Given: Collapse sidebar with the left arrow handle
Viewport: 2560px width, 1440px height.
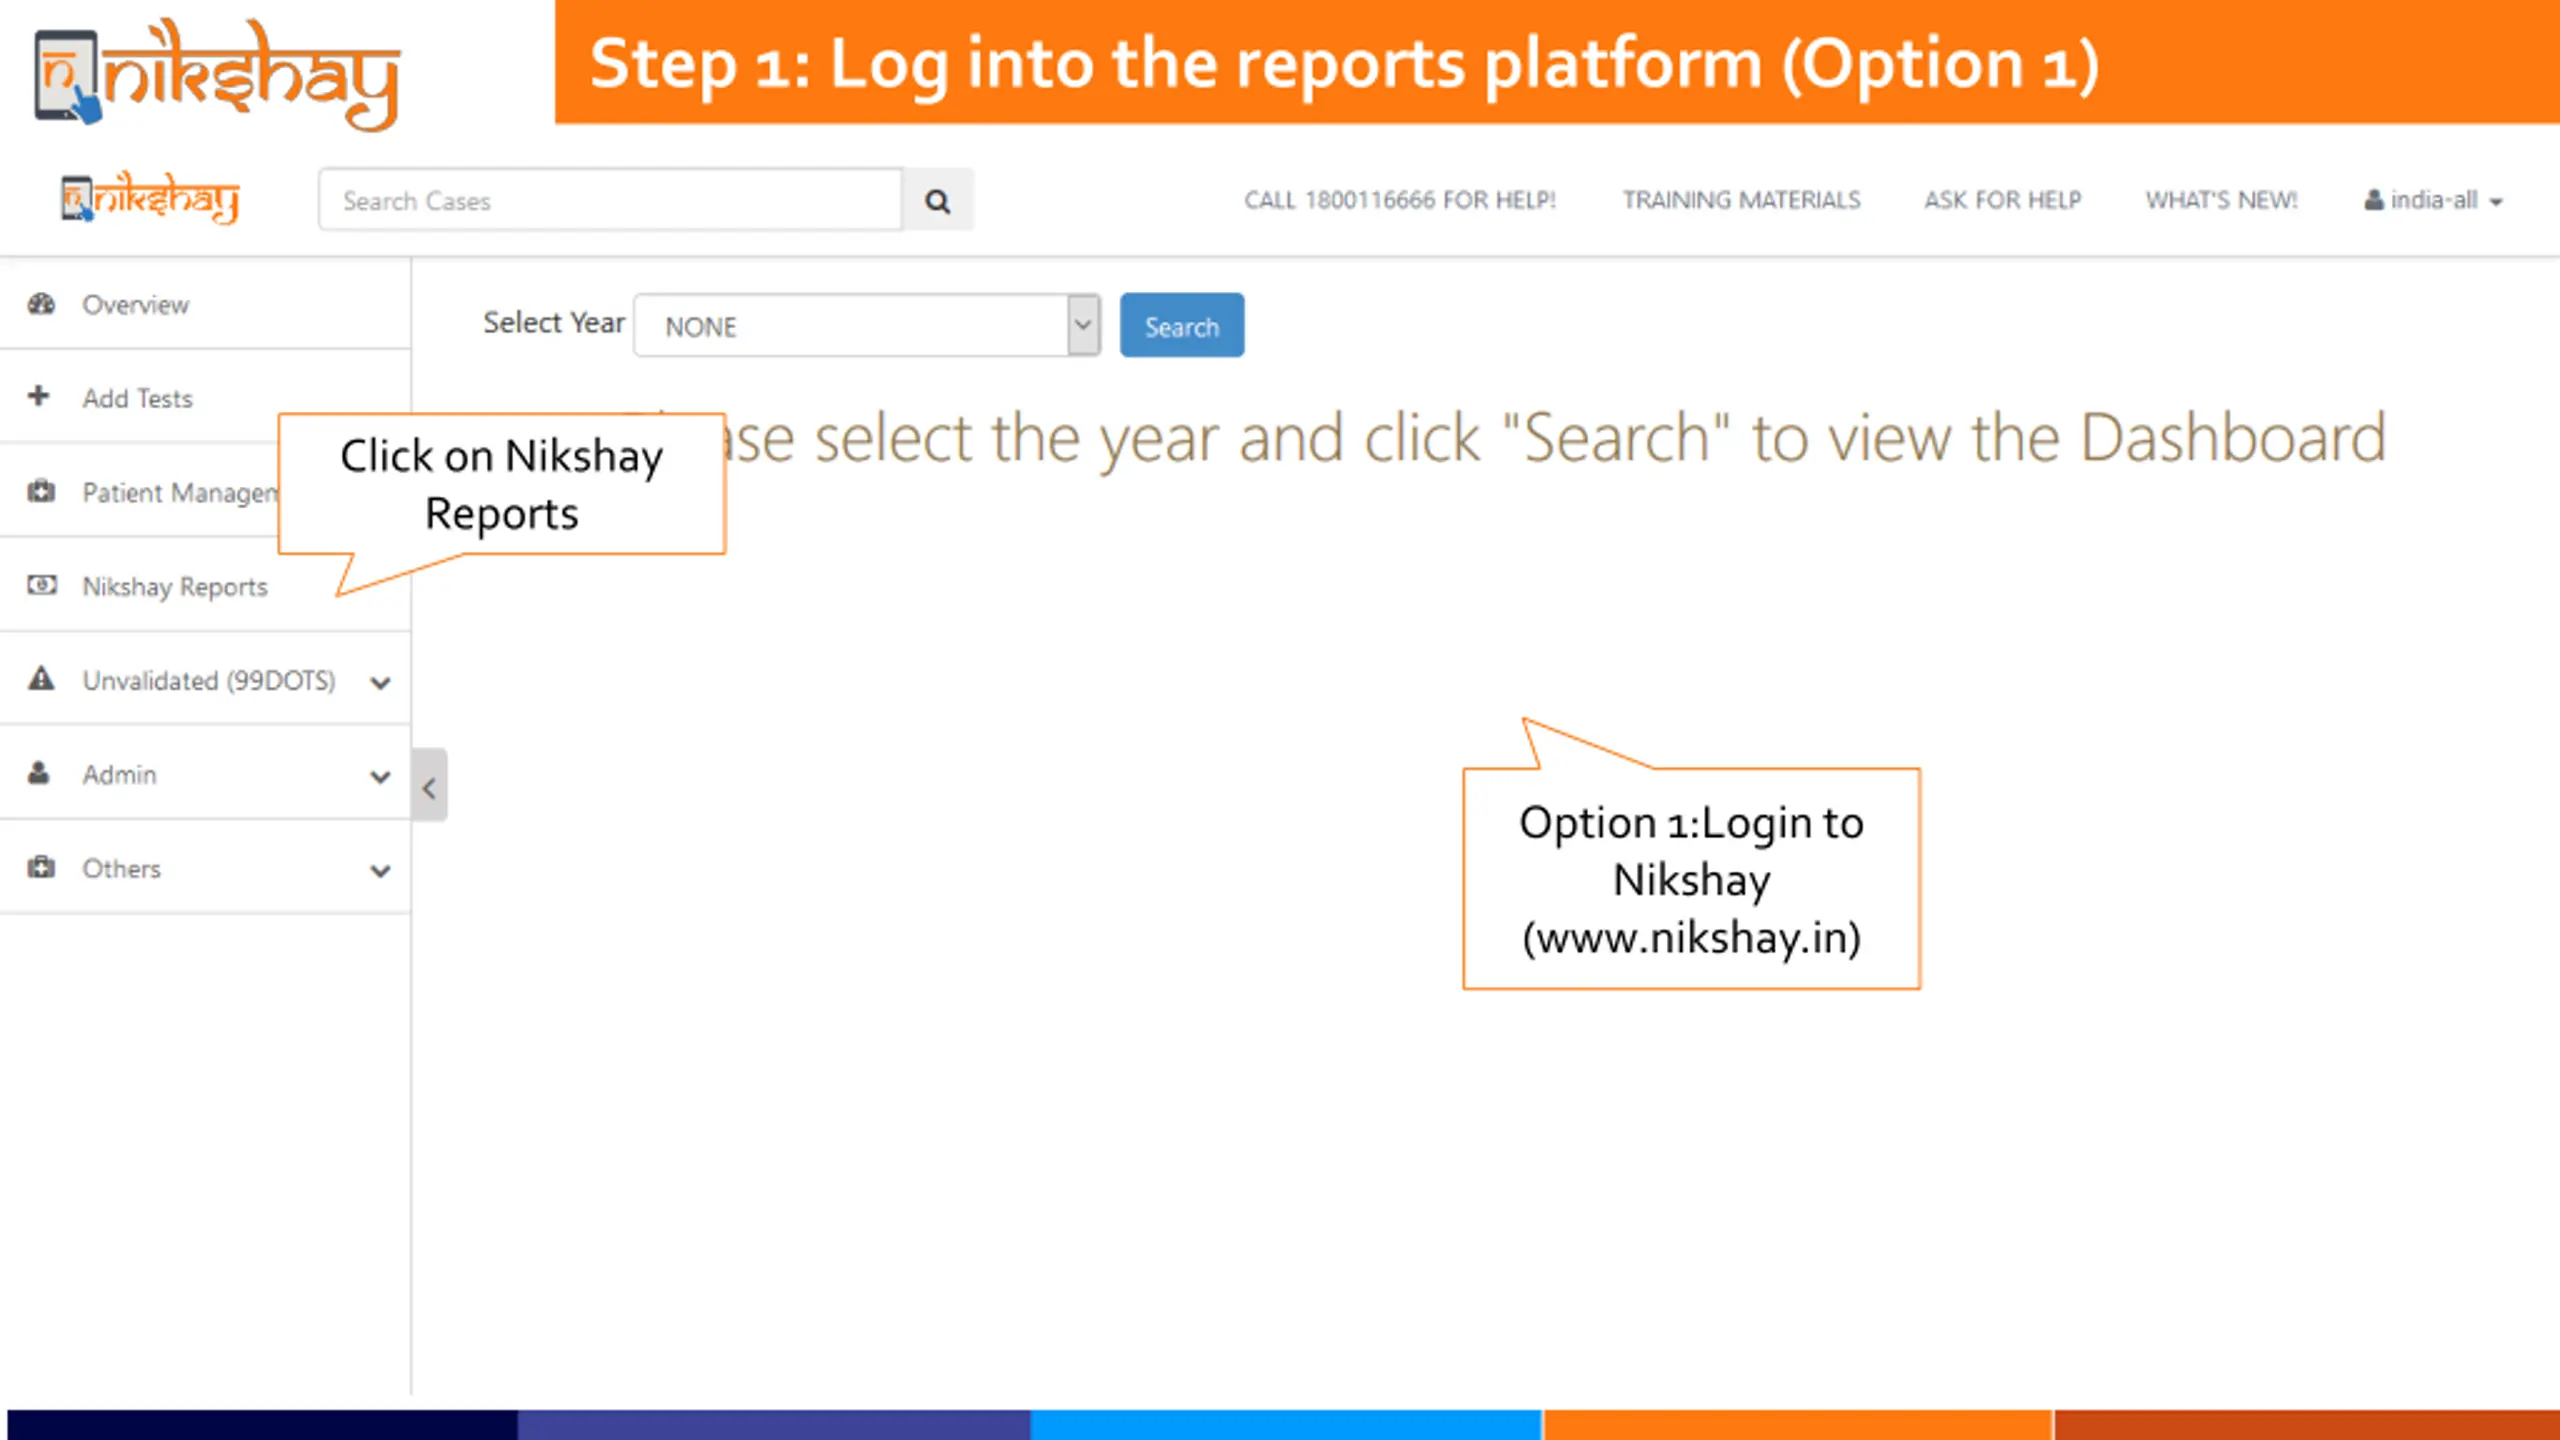Looking at the screenshot, I should pyautogui.click(x=429, y=786).
